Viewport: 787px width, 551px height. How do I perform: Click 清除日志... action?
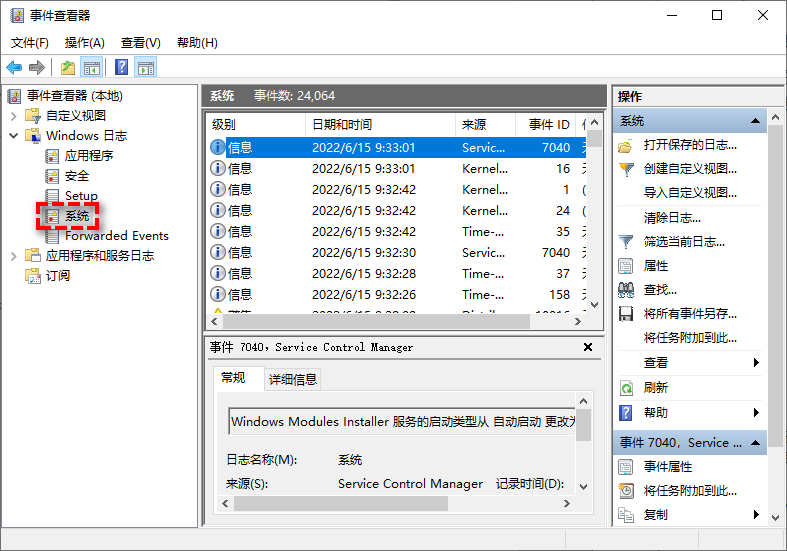[672, 218]
